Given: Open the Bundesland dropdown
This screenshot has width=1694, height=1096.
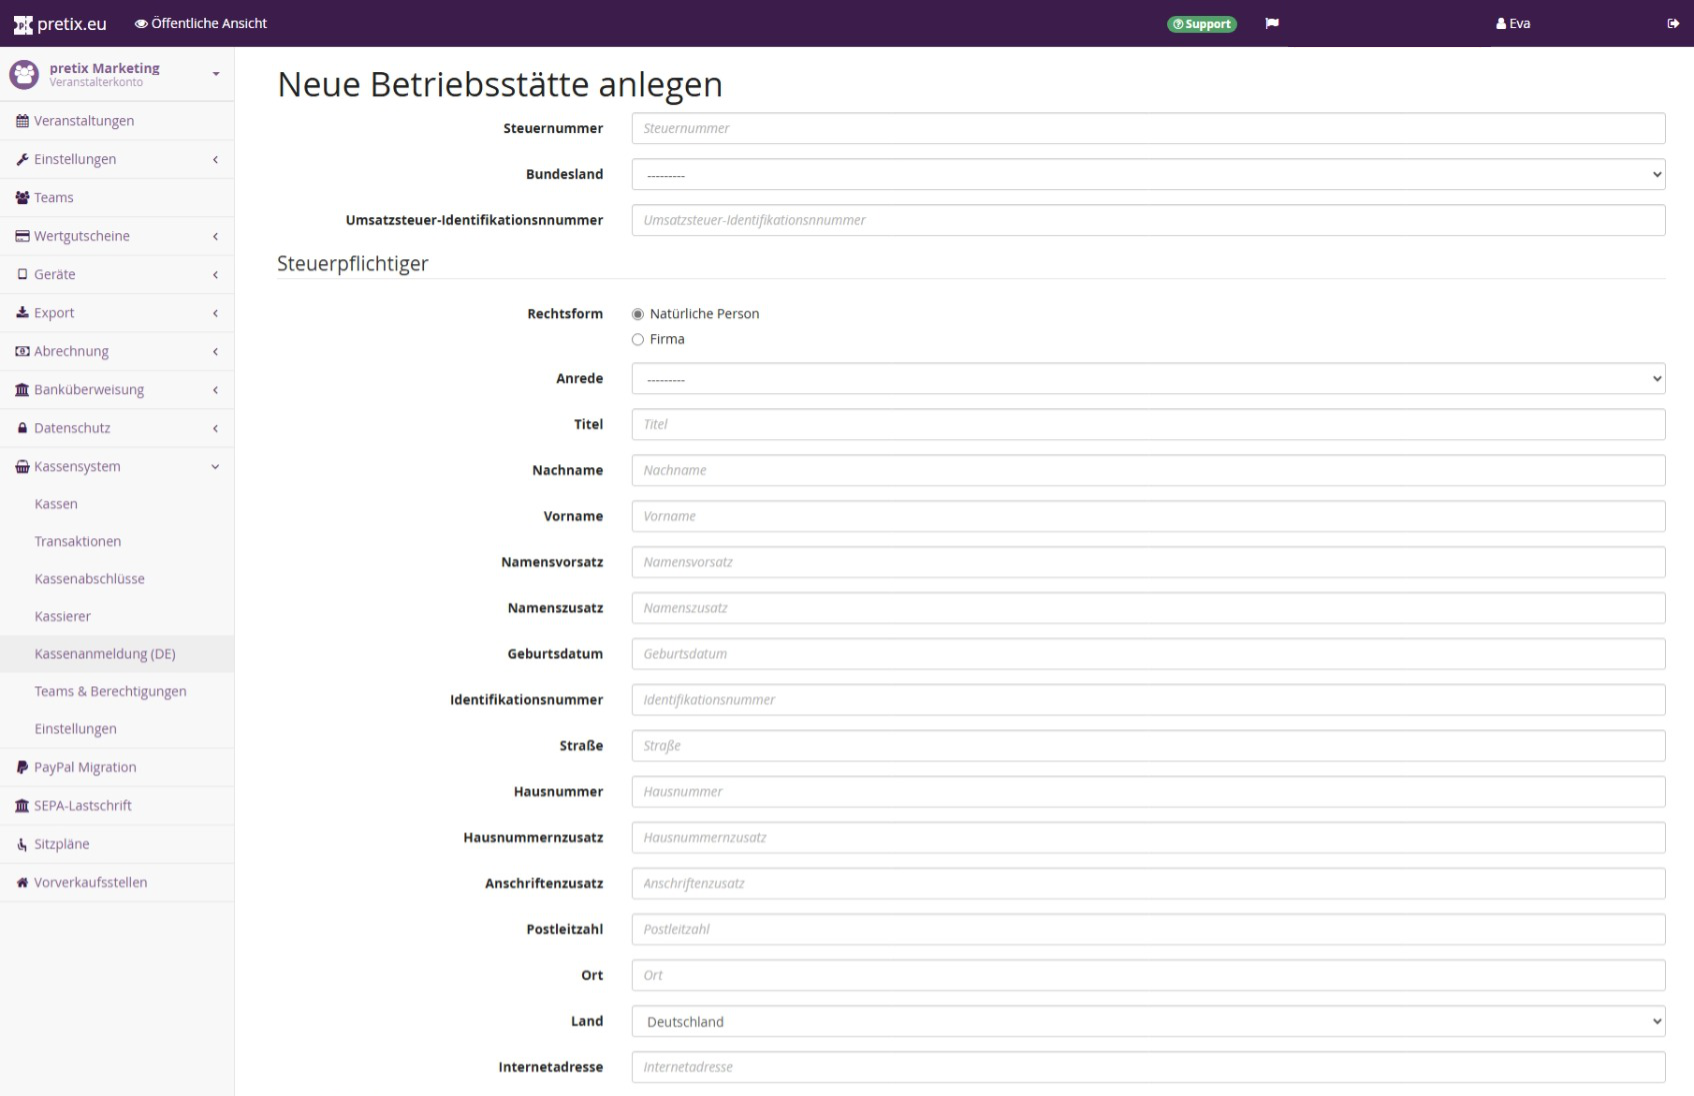Looking at the screenshot, I should (1147, 175).
